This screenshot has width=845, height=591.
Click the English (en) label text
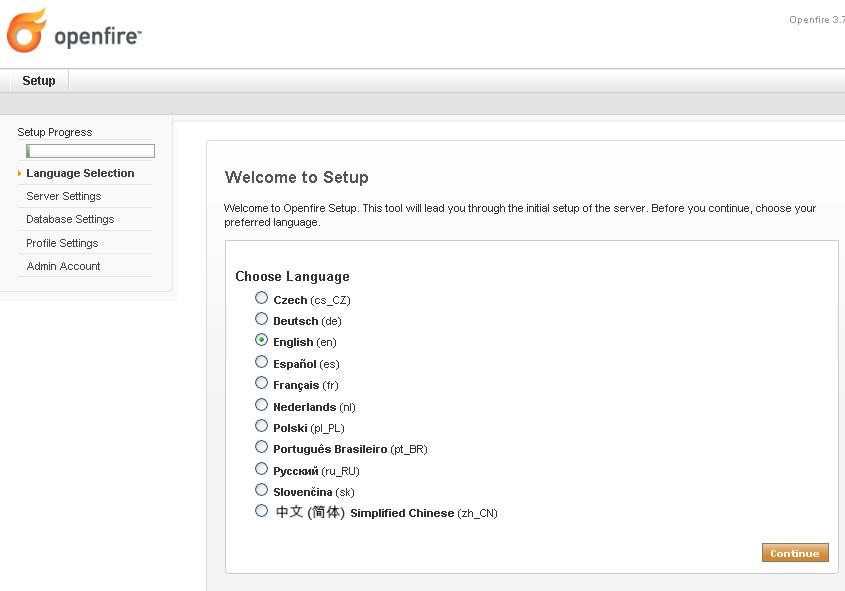click(304, 342)
